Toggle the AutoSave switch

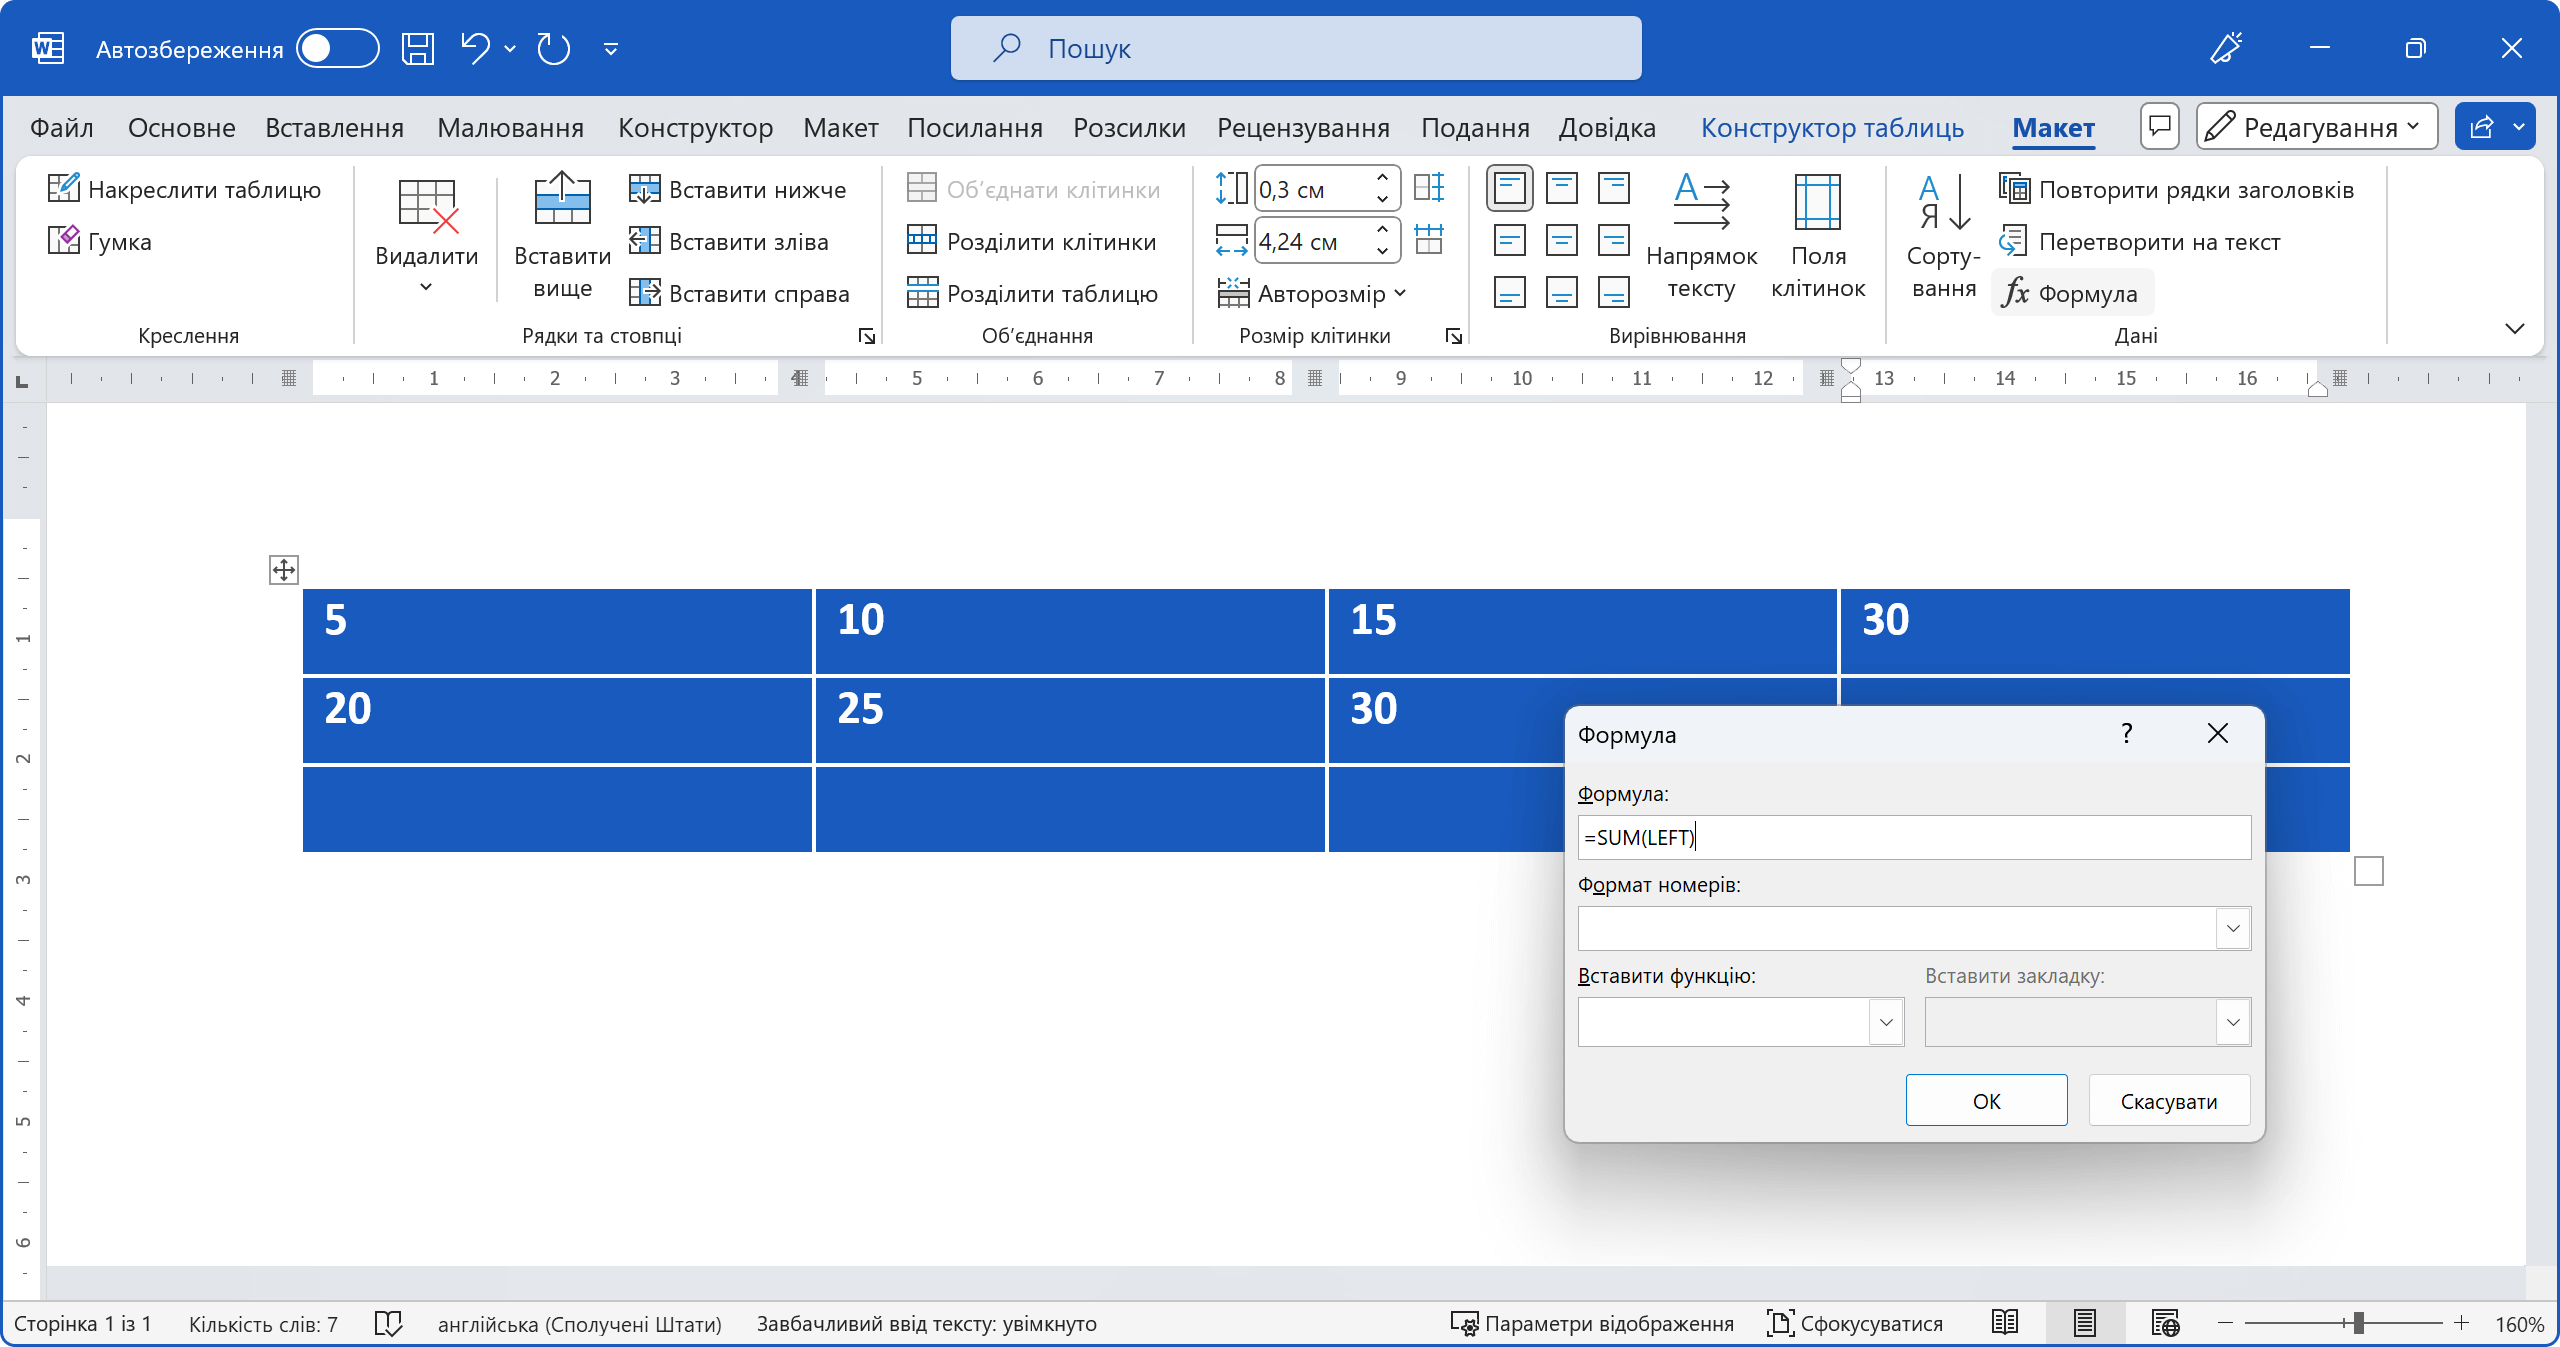(337, 48)
